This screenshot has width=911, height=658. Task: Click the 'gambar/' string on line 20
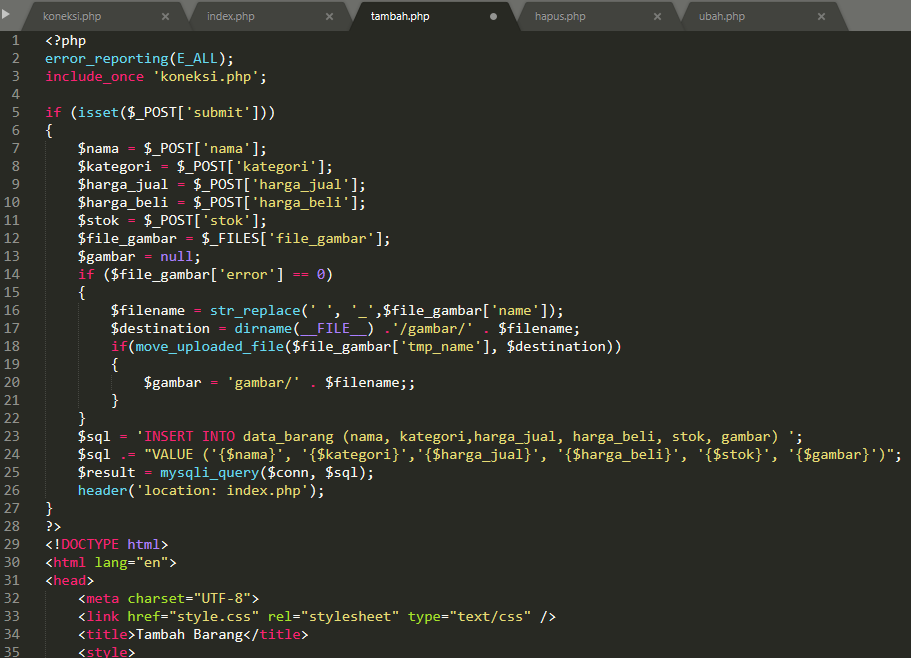(x=263, y=383)
